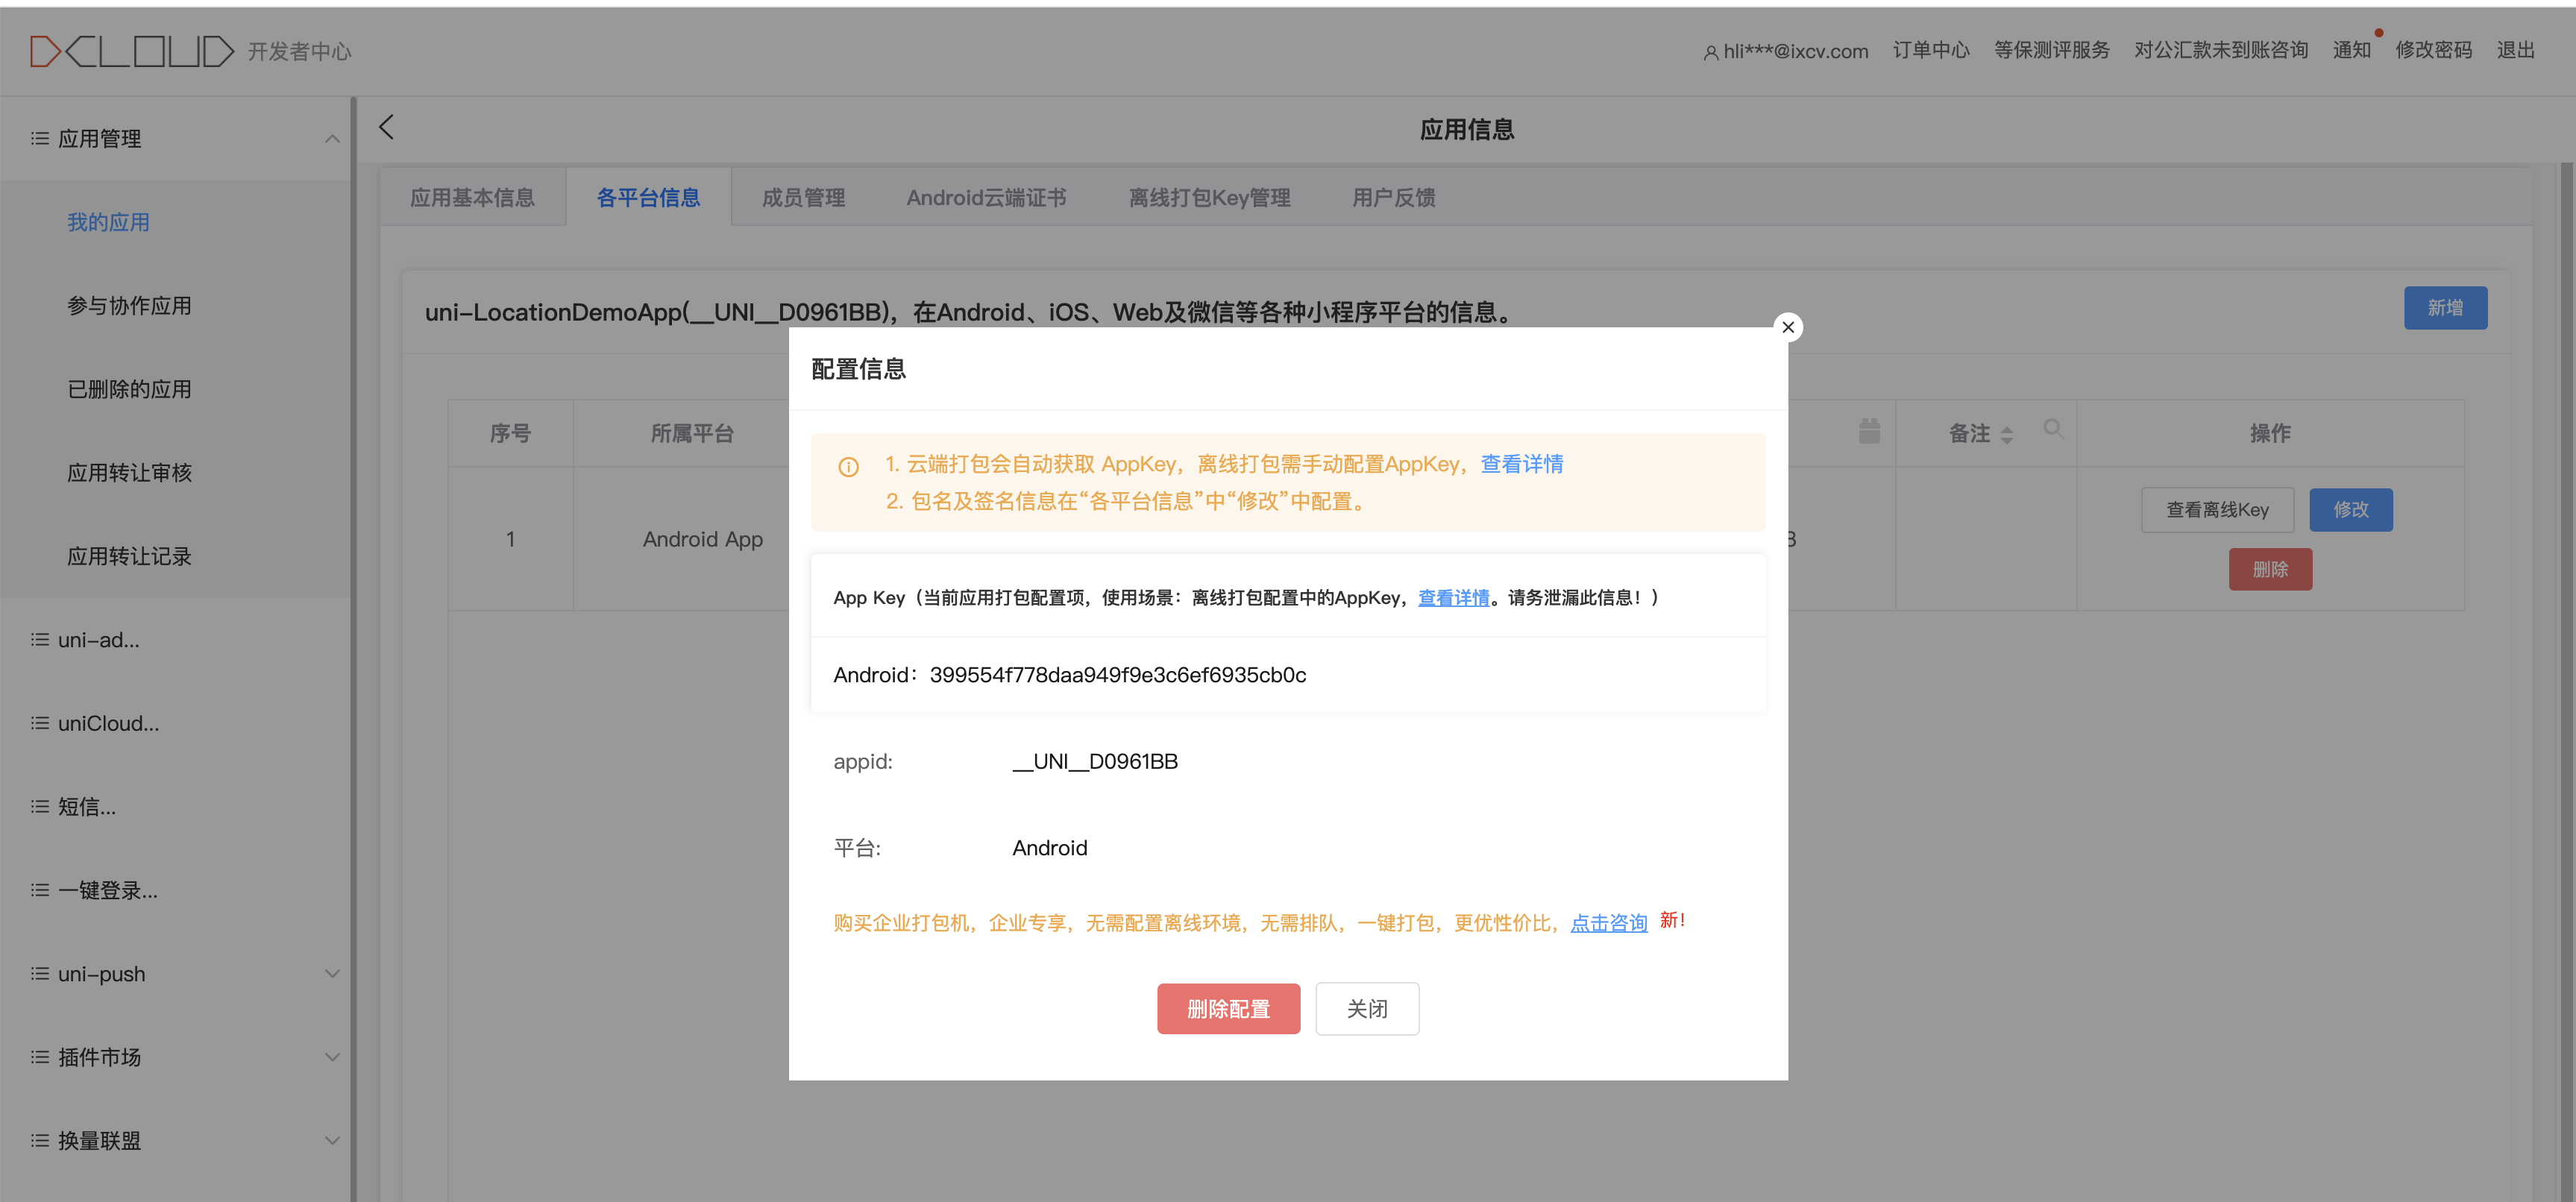Expand the uni-push sidebar menu
2576x1202 pixels.
332,973
